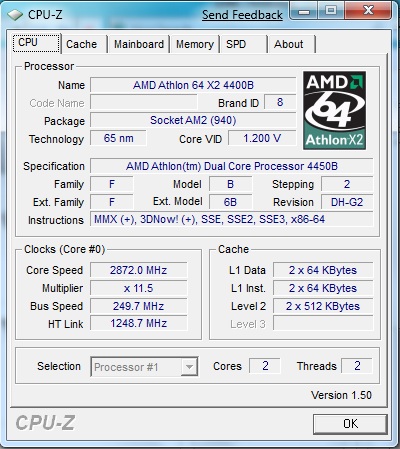This screenshot has height=449, width=400.
Task: Select the Memory tab
Action: 195,44
